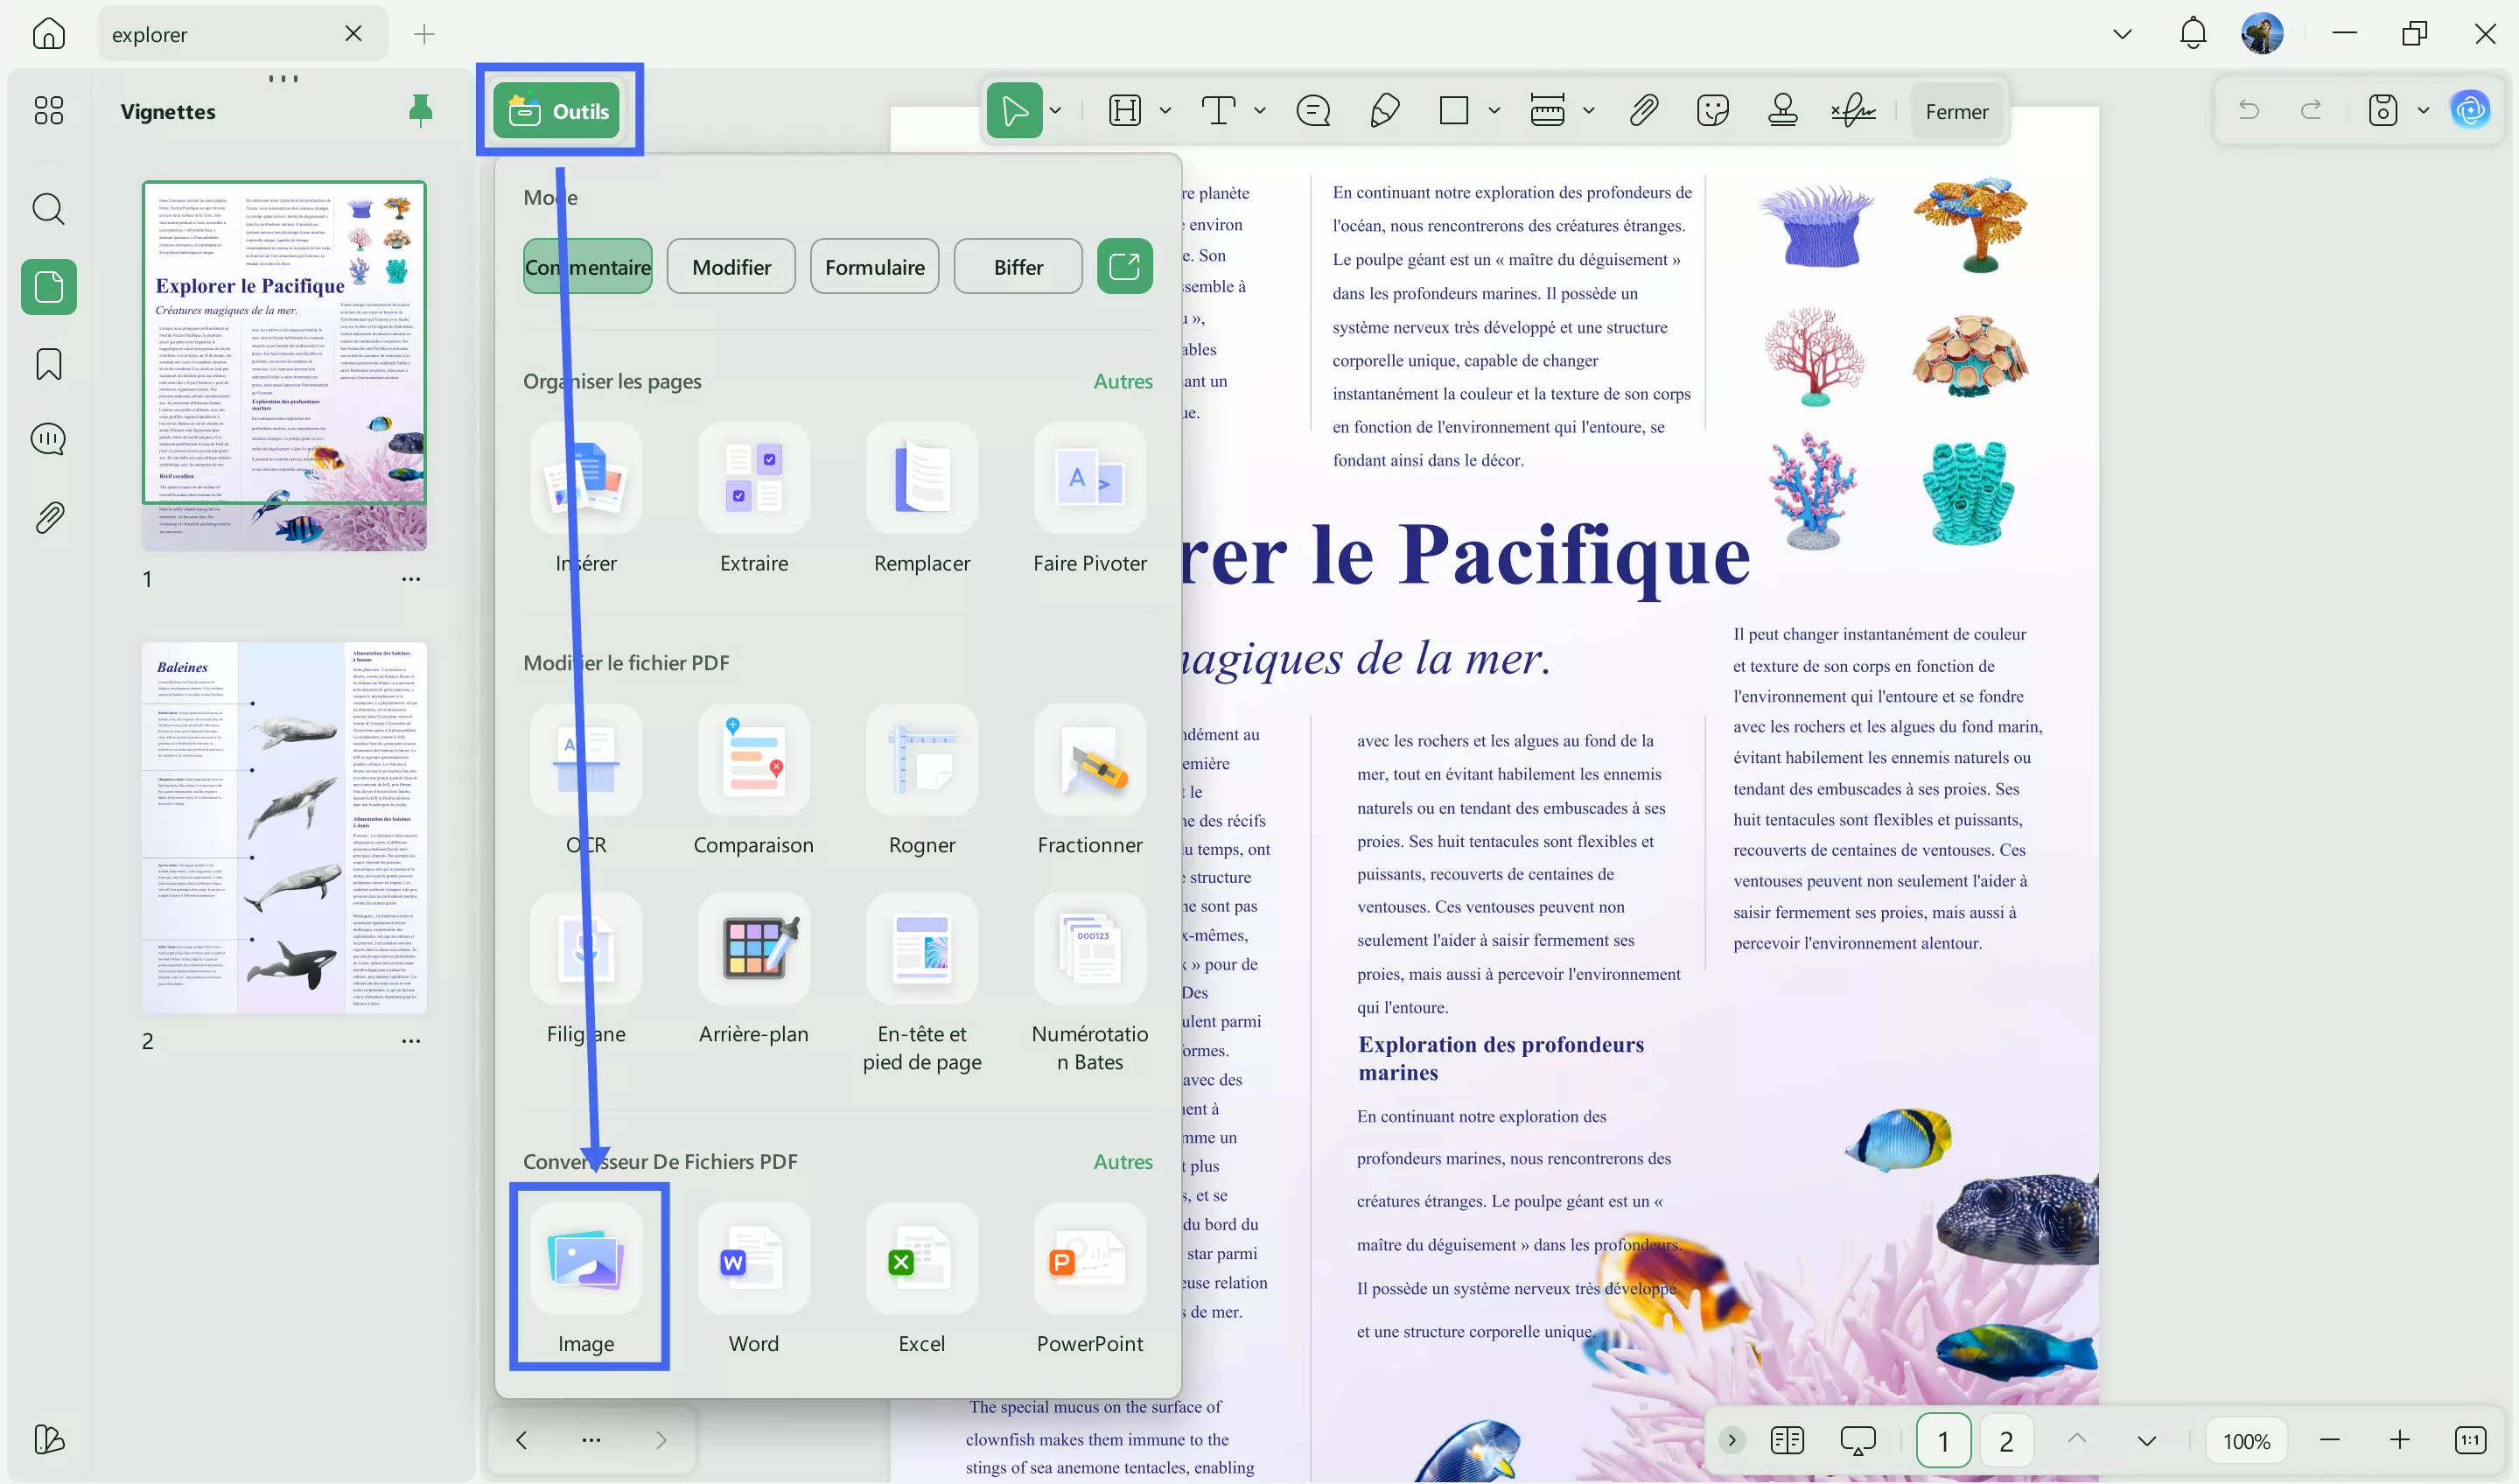Open the save options dropdown at top right
This screenshot has height=1484, width=2519.
pyautogui.click(x=2423, y=110)
